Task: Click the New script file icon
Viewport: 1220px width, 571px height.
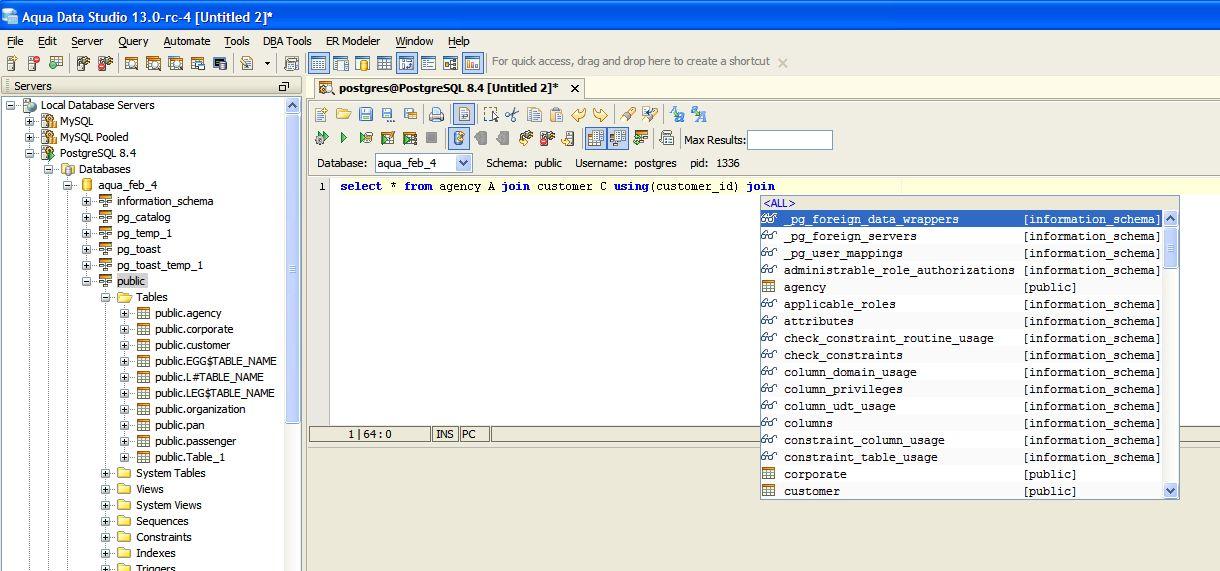Action: pyautogui.click(x=320, y=114)
